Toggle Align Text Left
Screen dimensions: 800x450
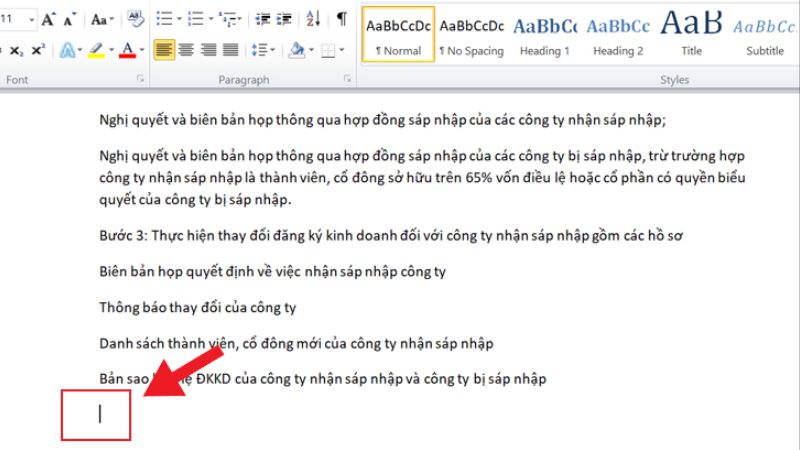164,50
